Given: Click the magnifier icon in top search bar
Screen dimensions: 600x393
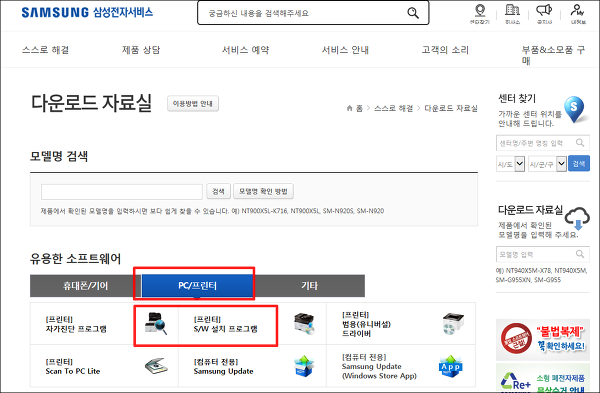Looking at the screenshot, I should (412, 13).
